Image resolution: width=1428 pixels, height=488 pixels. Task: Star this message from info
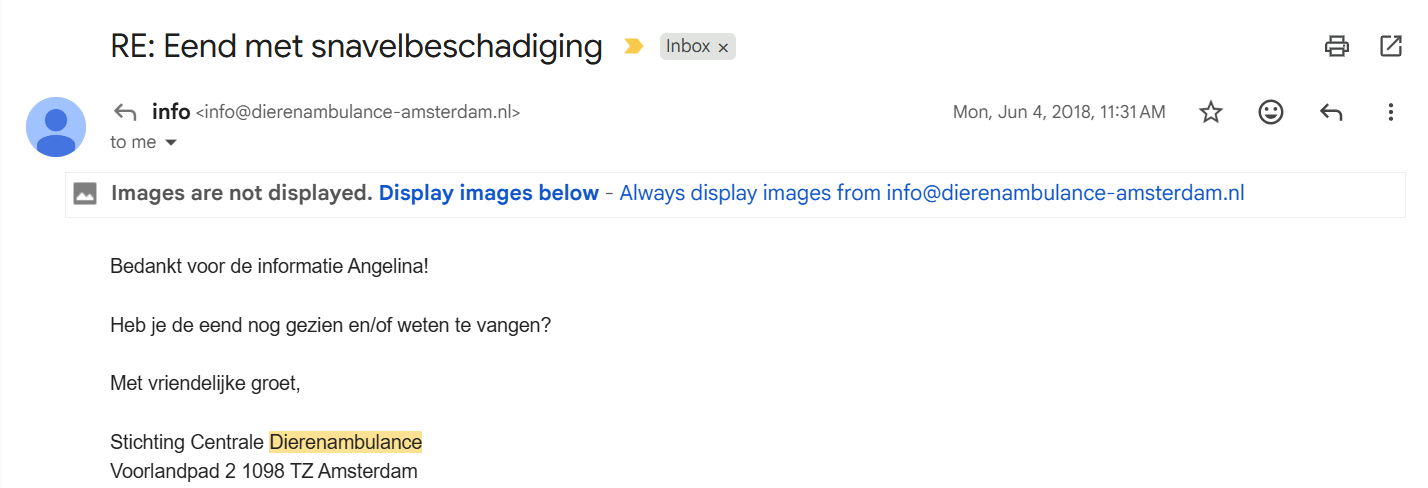(1211, 112)
